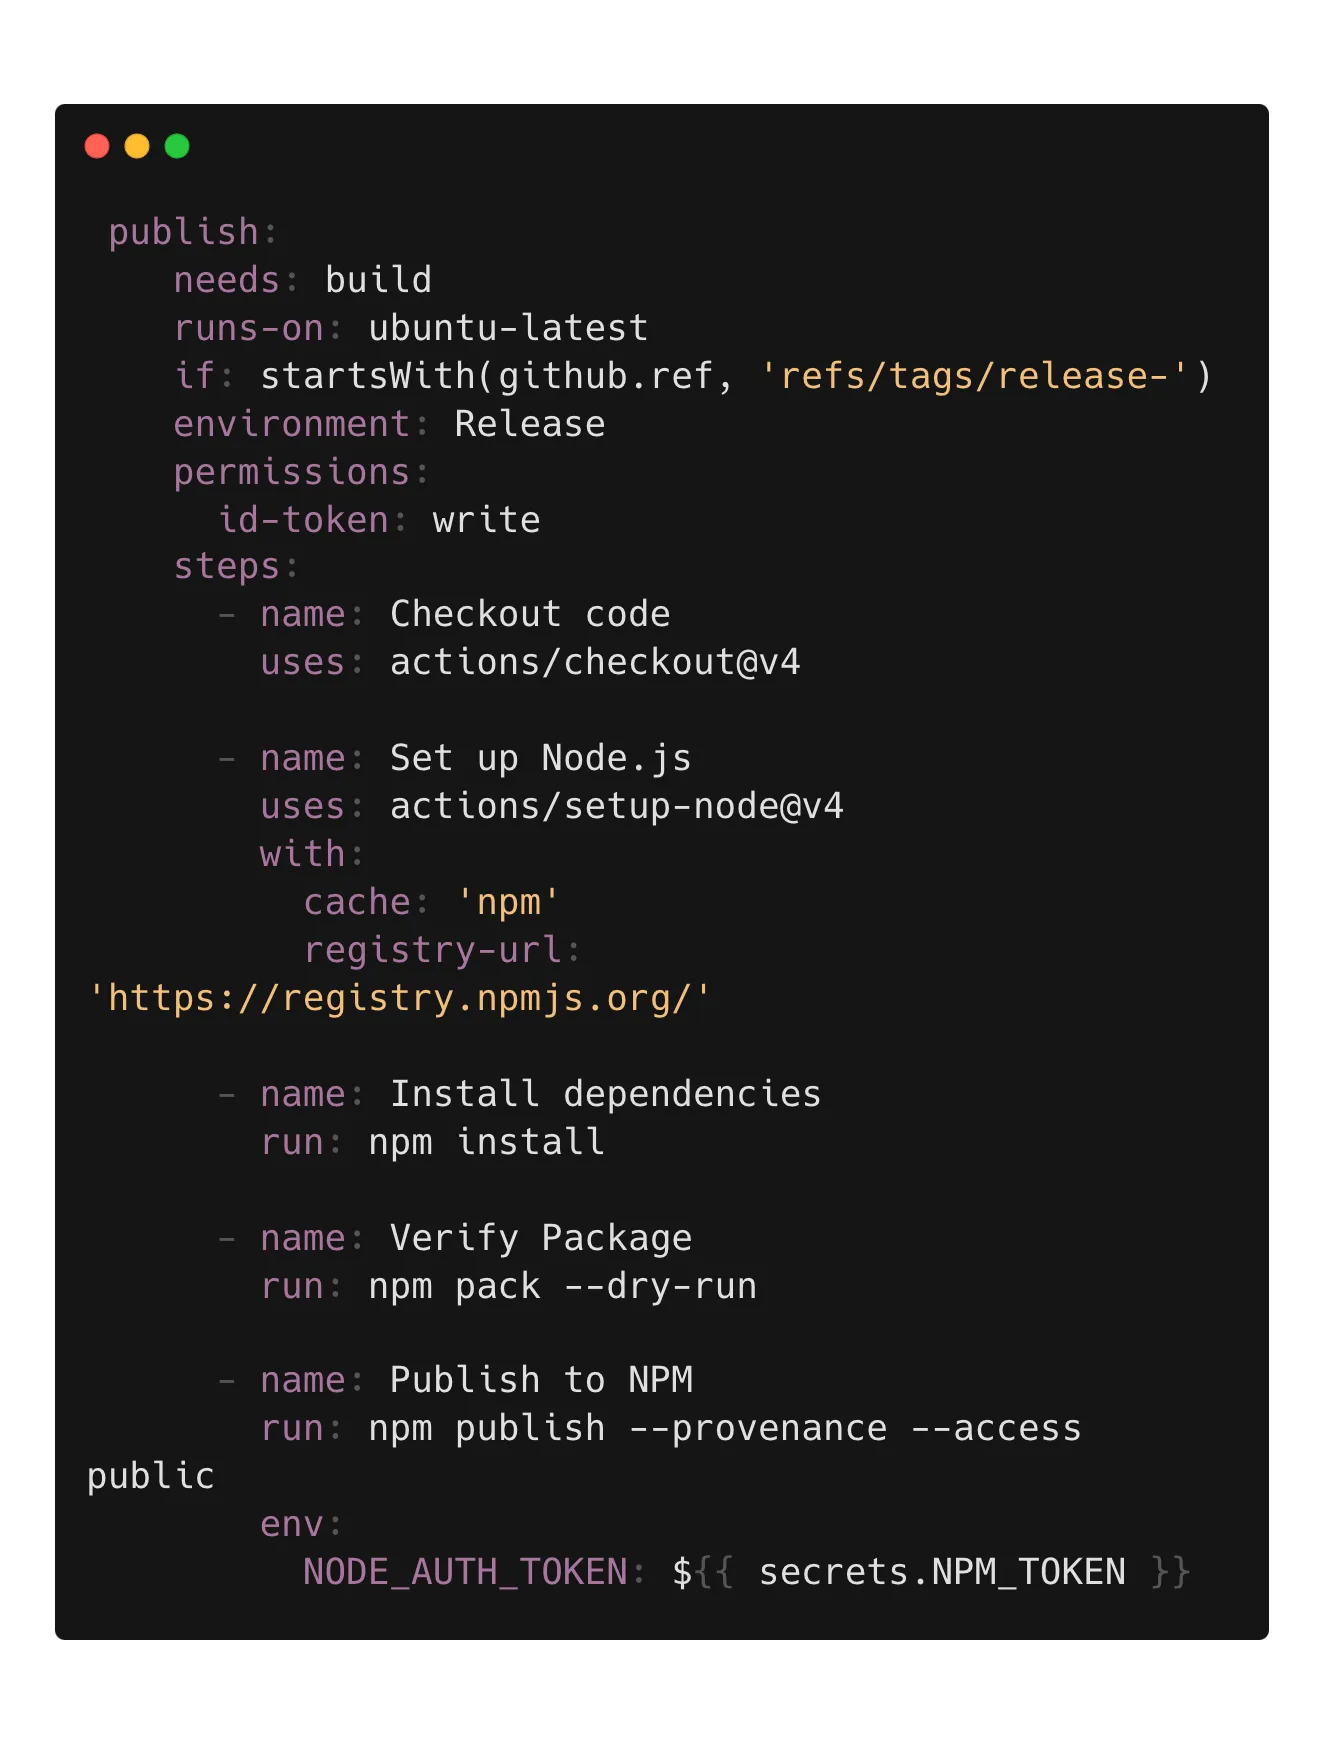Click the 'steps' key
Image resolution: width=1322 pixels, height=1744 pixels.
click(227, 567)
